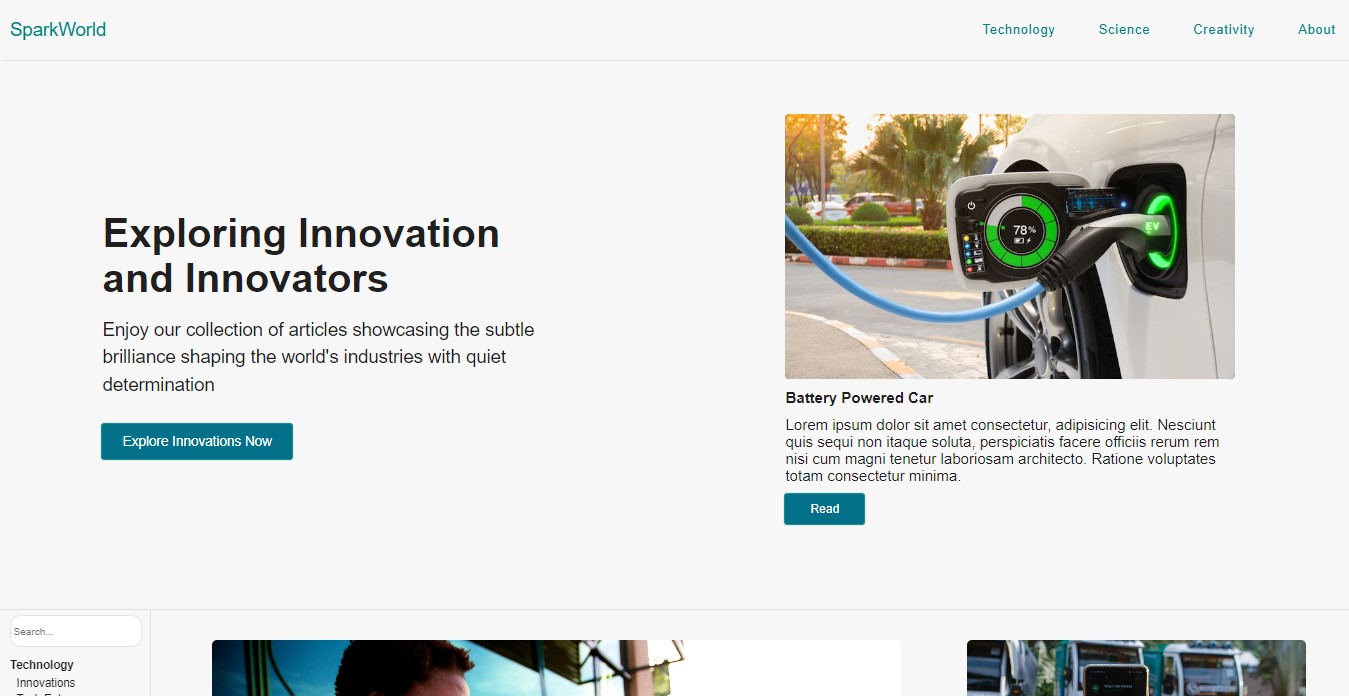Click the Exploring Innovation and Innovators heading
1349x696 pixels.
(x=301, y=256)
